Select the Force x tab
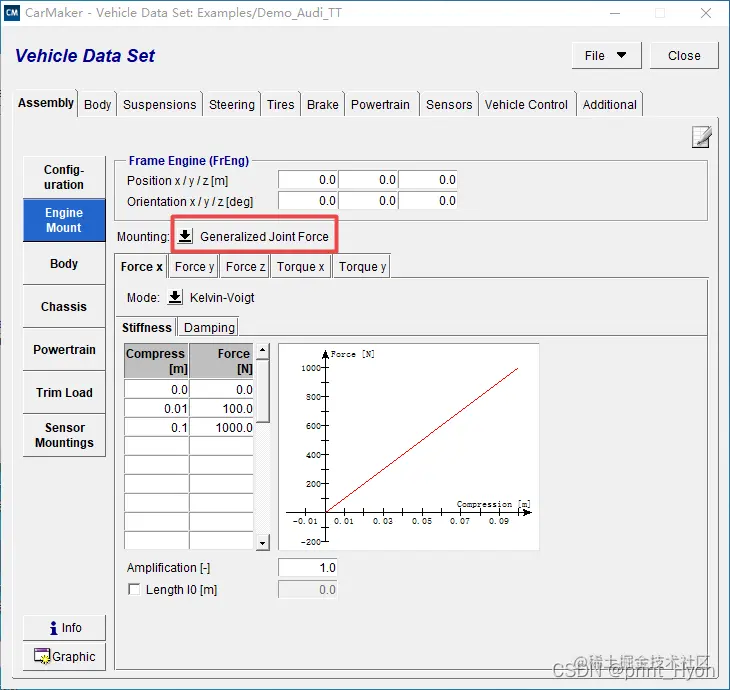This screenshot has width=730, height=690. [x=141, y=266]
